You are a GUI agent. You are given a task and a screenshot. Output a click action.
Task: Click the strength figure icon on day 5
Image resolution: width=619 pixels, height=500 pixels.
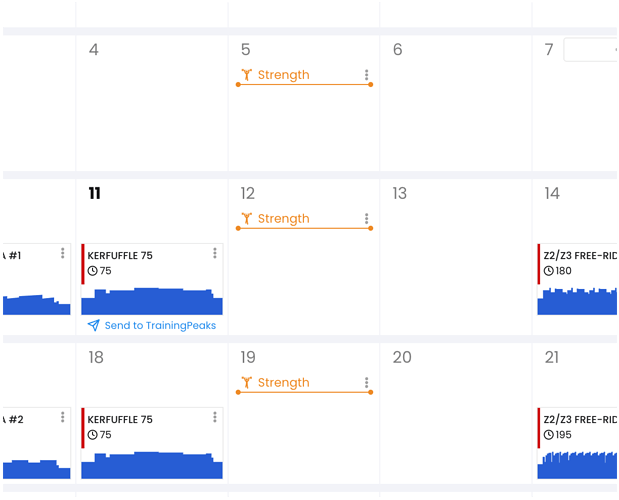pyautogui.click(x=247, y=75)
